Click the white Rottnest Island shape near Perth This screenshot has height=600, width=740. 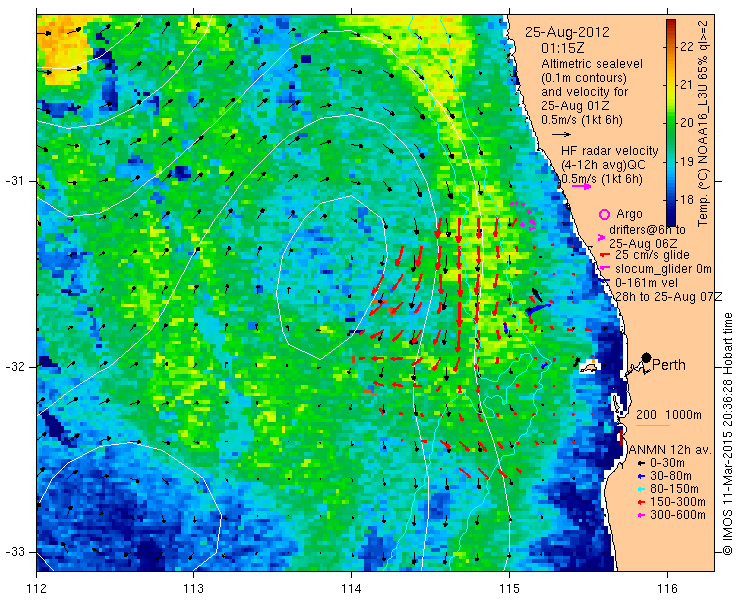point(589,367)
